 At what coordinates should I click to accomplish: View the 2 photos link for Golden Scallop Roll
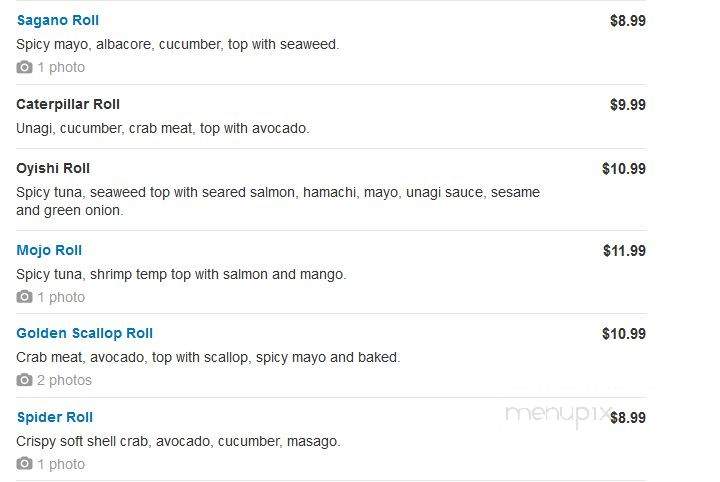64,381
